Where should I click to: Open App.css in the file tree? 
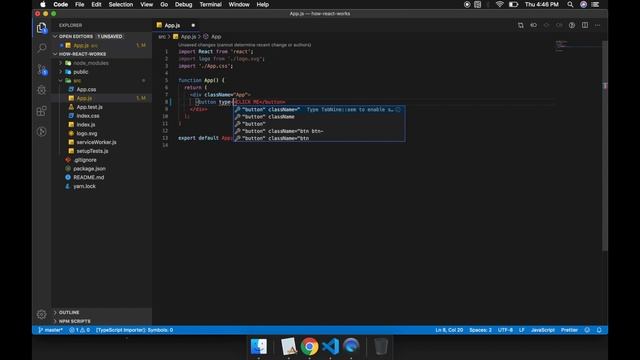[86, 89]
